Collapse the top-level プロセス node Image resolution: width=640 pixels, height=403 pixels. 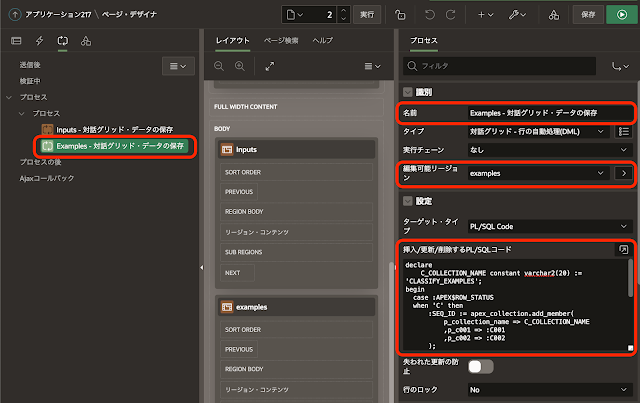(x=9, y=97)
